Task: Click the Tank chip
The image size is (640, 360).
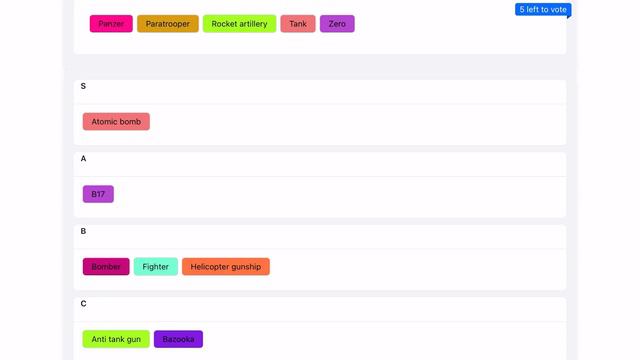Action: pyautogui.click(x=298, y=24)
